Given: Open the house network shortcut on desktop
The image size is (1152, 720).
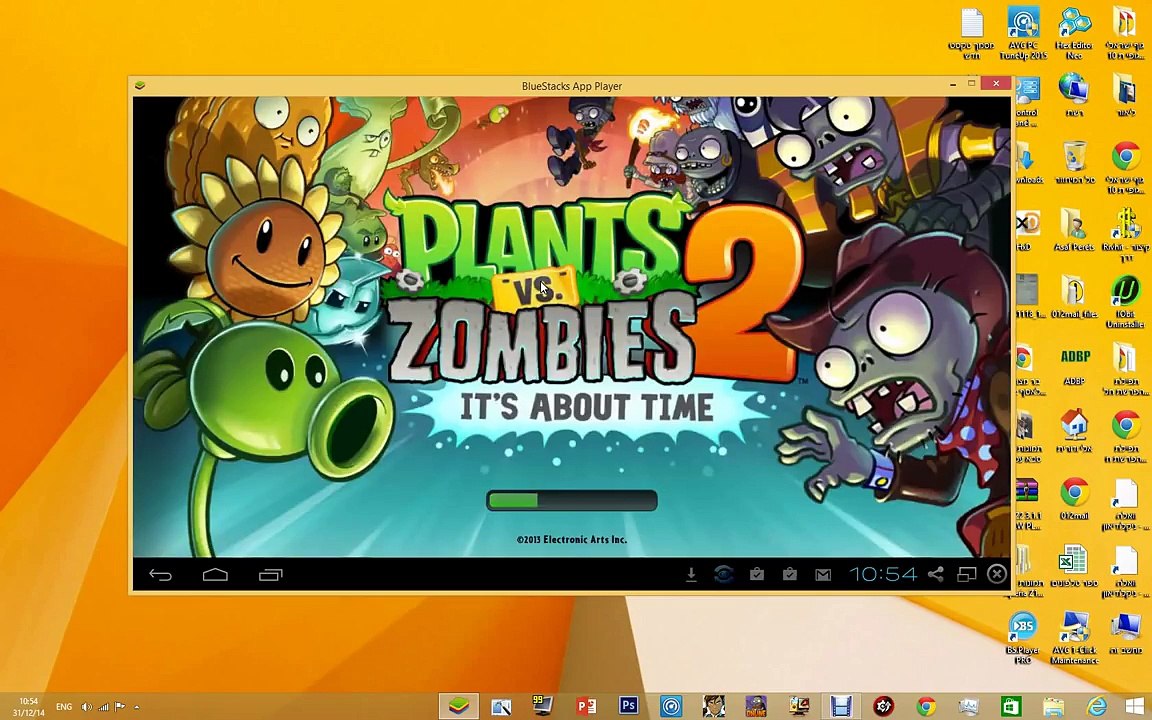Looking at the screenshot, I should click(1074, 431).
